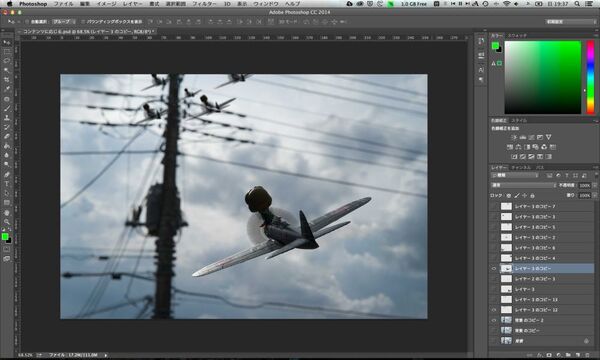Open the layer blend mode dropdown
Viewport: 600px width, 360px height.
[x=523, y=185]
